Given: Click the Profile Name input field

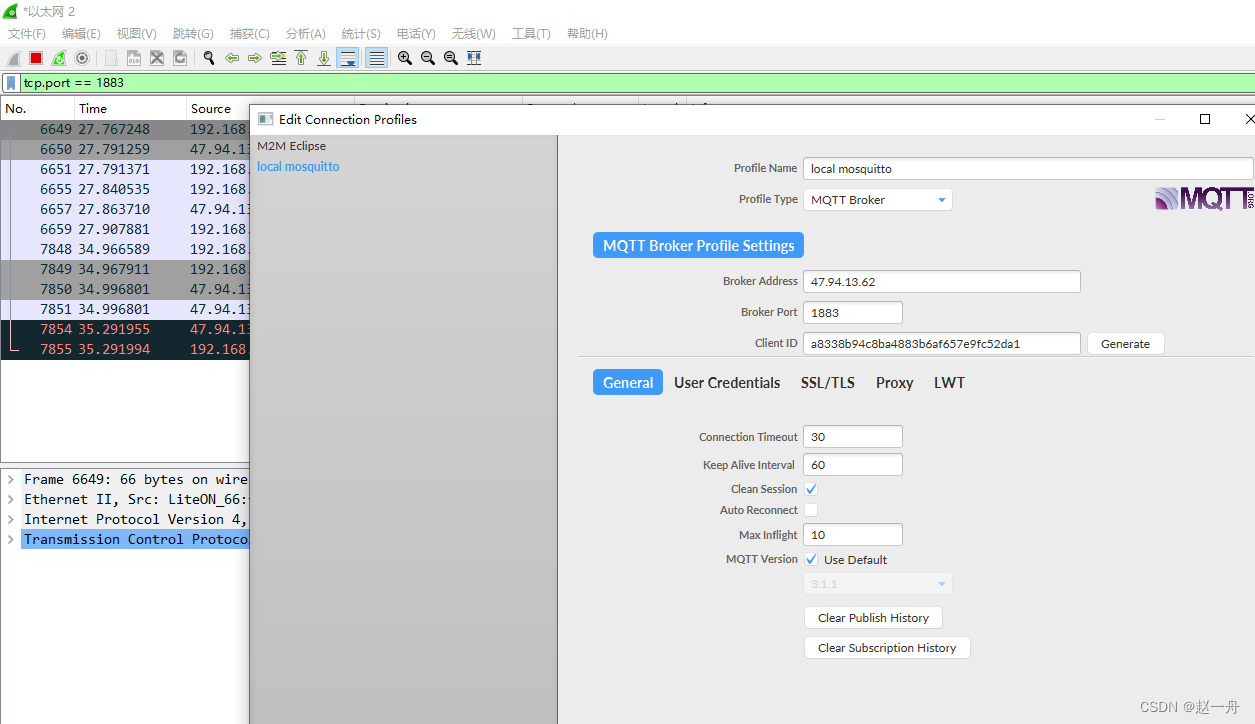Looking at the screenshot, I should (x=1028, y=169).
